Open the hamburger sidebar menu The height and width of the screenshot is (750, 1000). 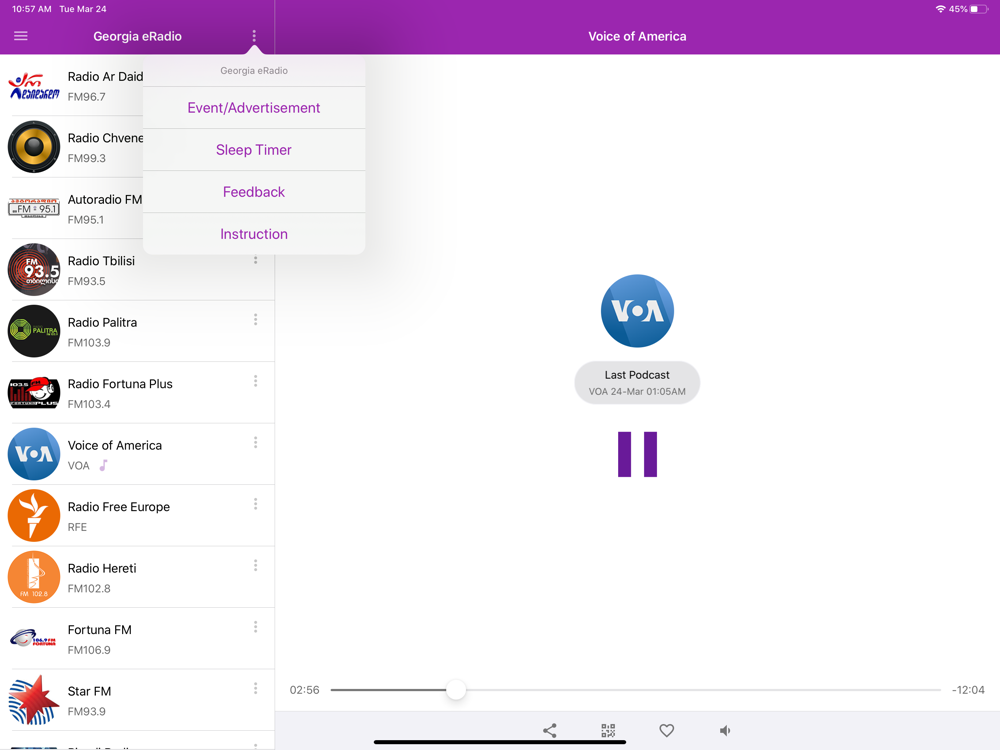pos(20,36)
